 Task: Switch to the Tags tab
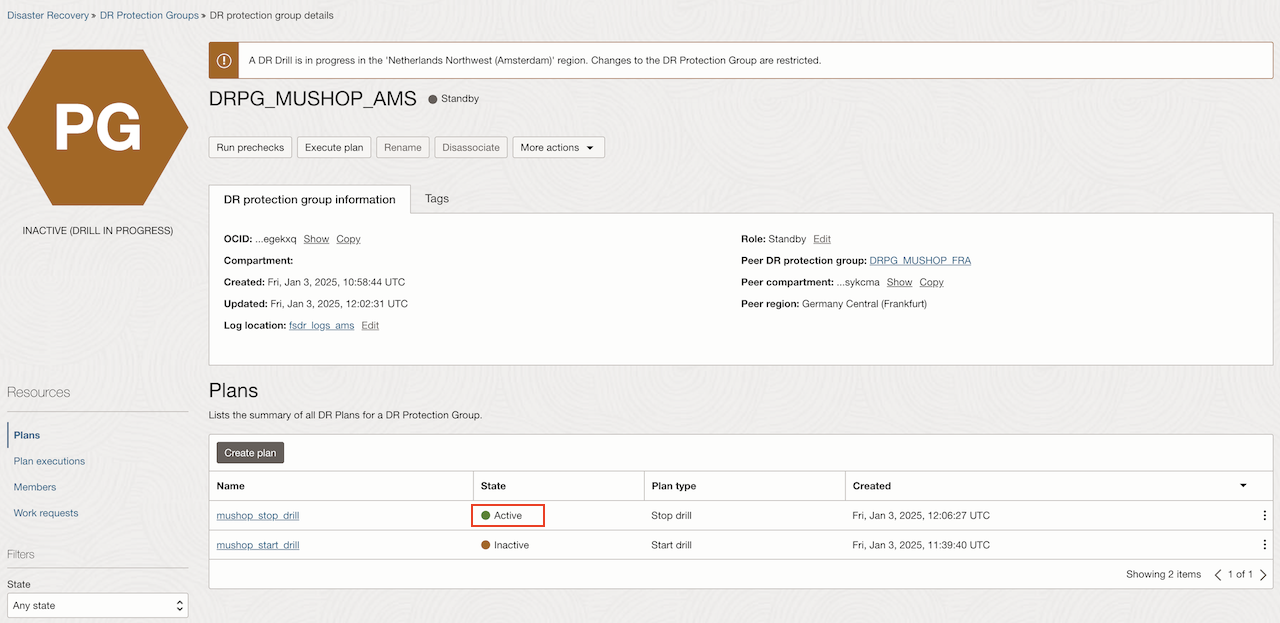(x=437, y=199)
